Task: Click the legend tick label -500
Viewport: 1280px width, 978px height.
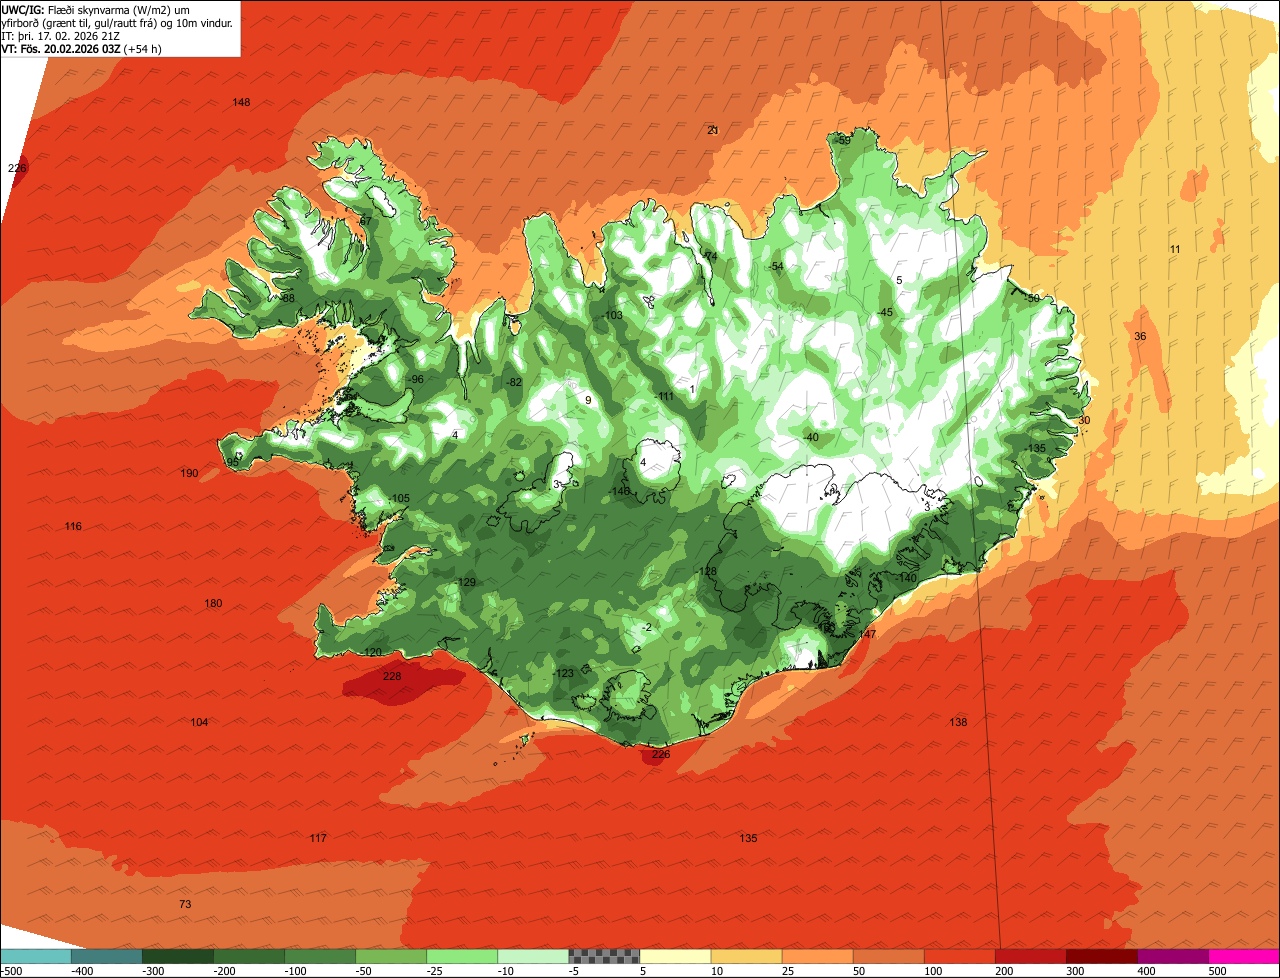Action: pyautogui.click(x=11, y=971)
